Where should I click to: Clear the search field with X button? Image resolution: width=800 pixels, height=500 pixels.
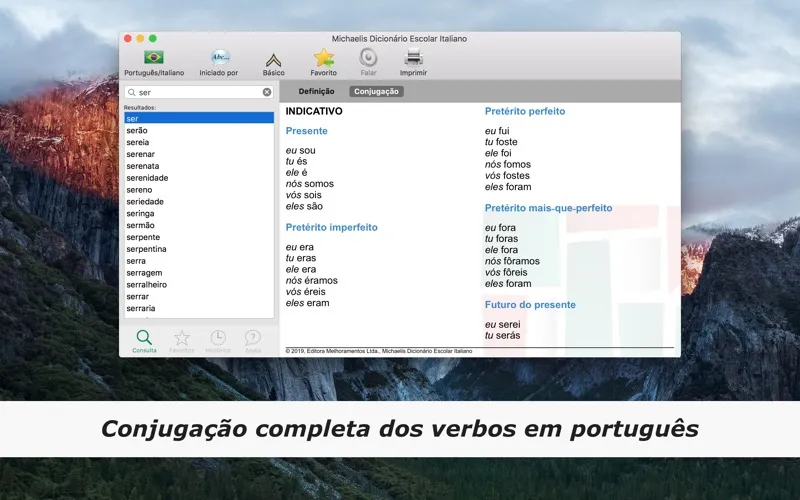pyautogui.click(x=267, y=92)
